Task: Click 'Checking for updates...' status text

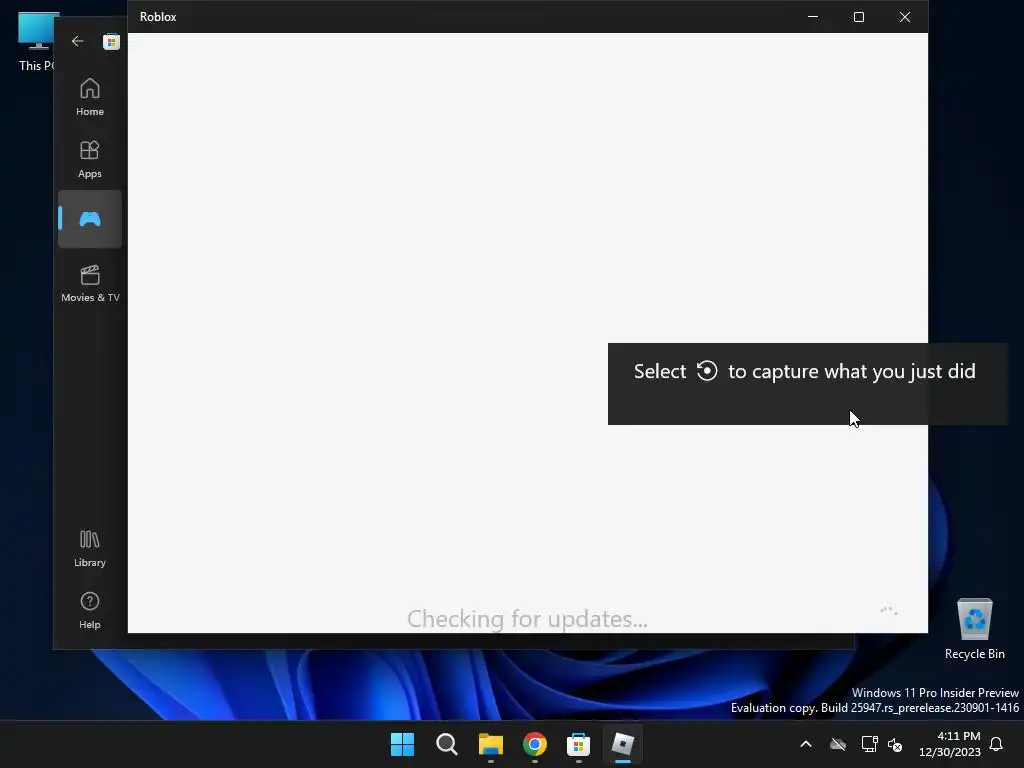Action: coord(527,618)
